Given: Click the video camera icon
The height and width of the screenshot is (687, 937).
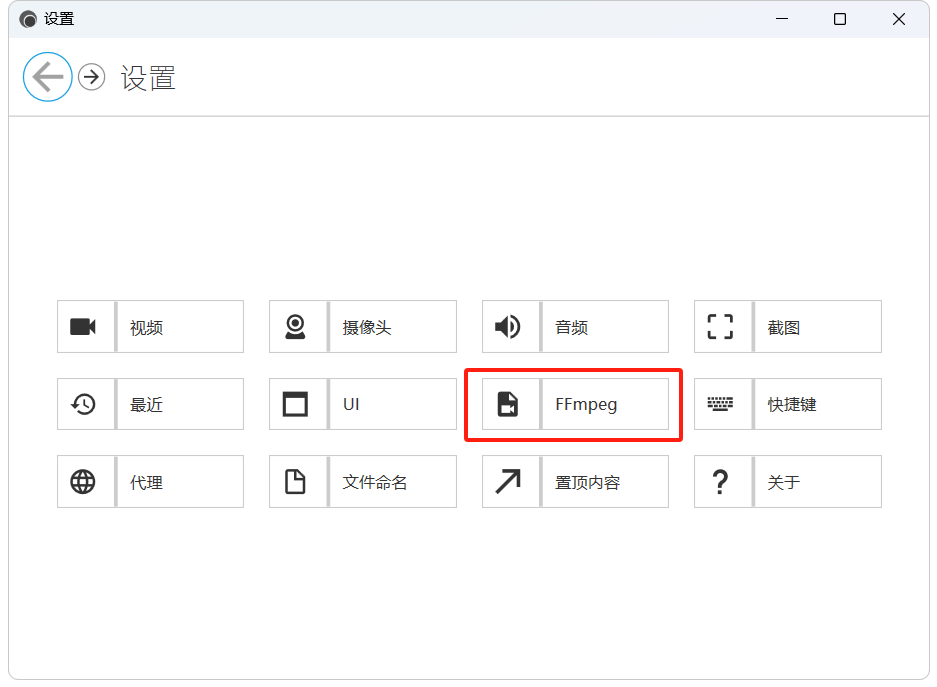Looking at the screenshot, I should (83, 327).
